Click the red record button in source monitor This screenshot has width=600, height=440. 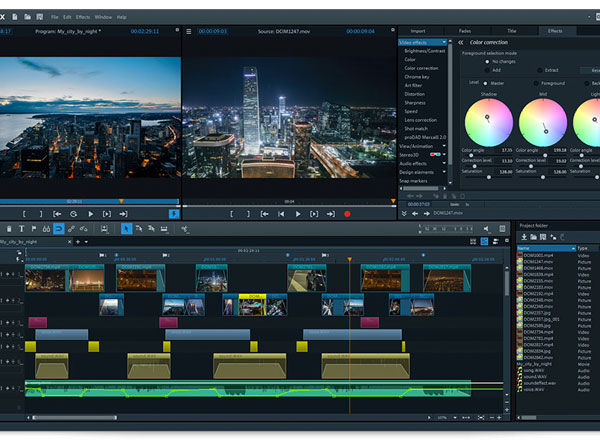click(347, 214)
